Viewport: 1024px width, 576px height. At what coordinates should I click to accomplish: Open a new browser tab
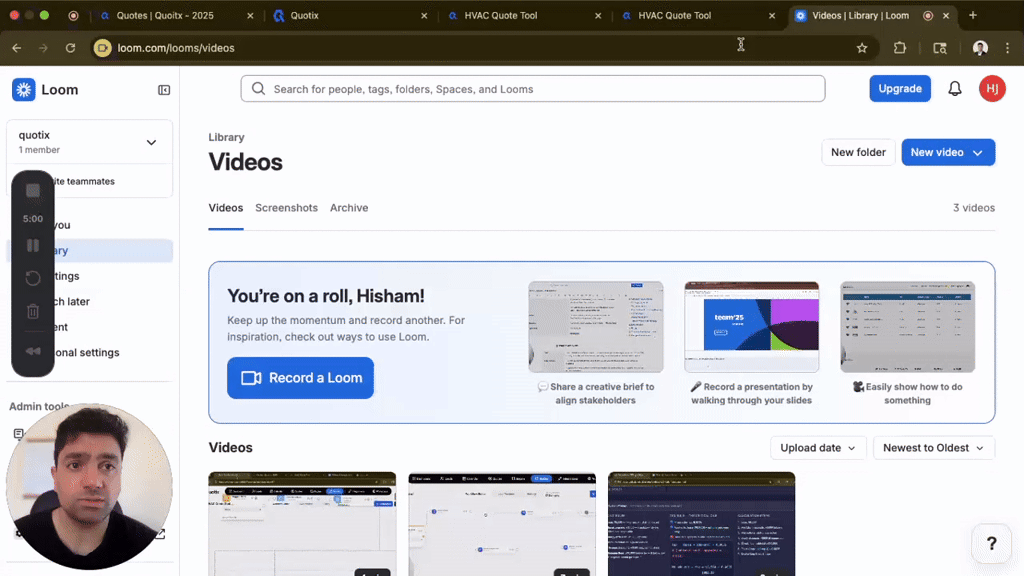(973, 15)
